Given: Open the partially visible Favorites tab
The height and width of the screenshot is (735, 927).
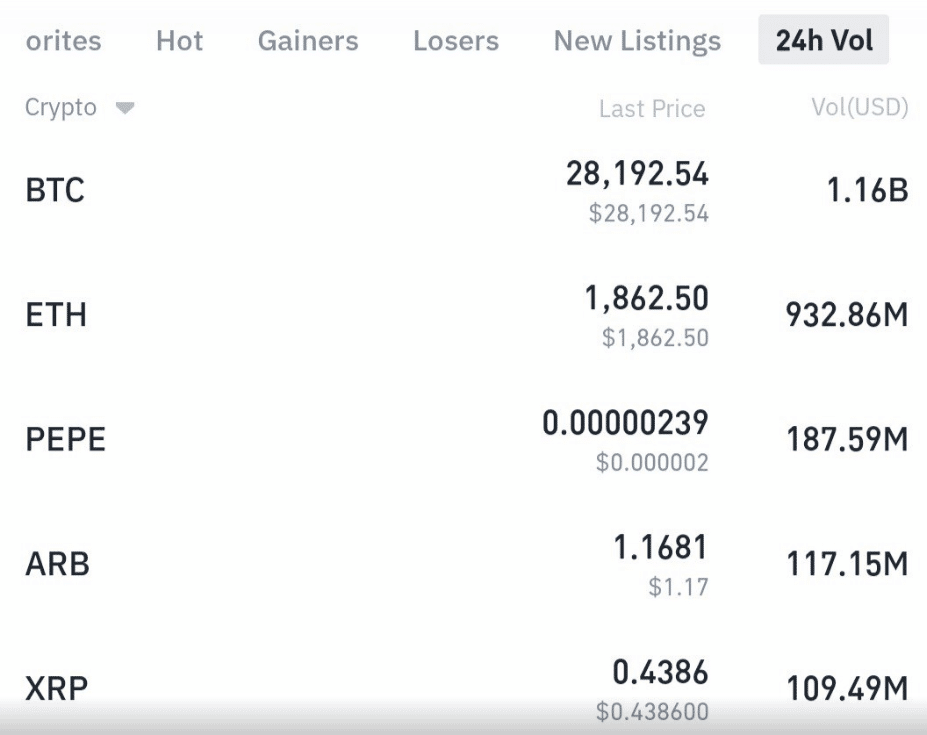Looking at the screenshot, I should (63, 41).
